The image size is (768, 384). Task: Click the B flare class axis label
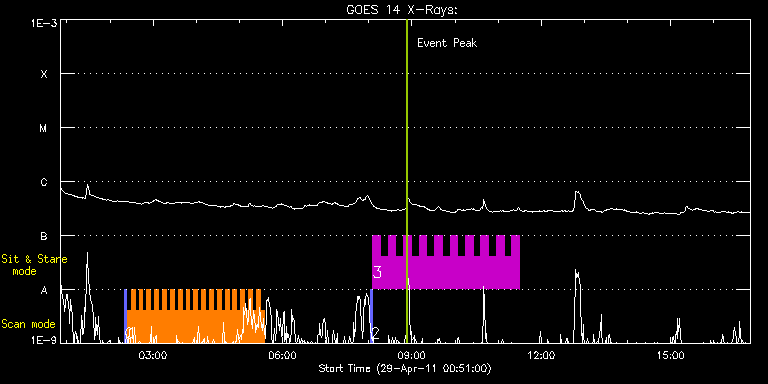tap(44, 236)
